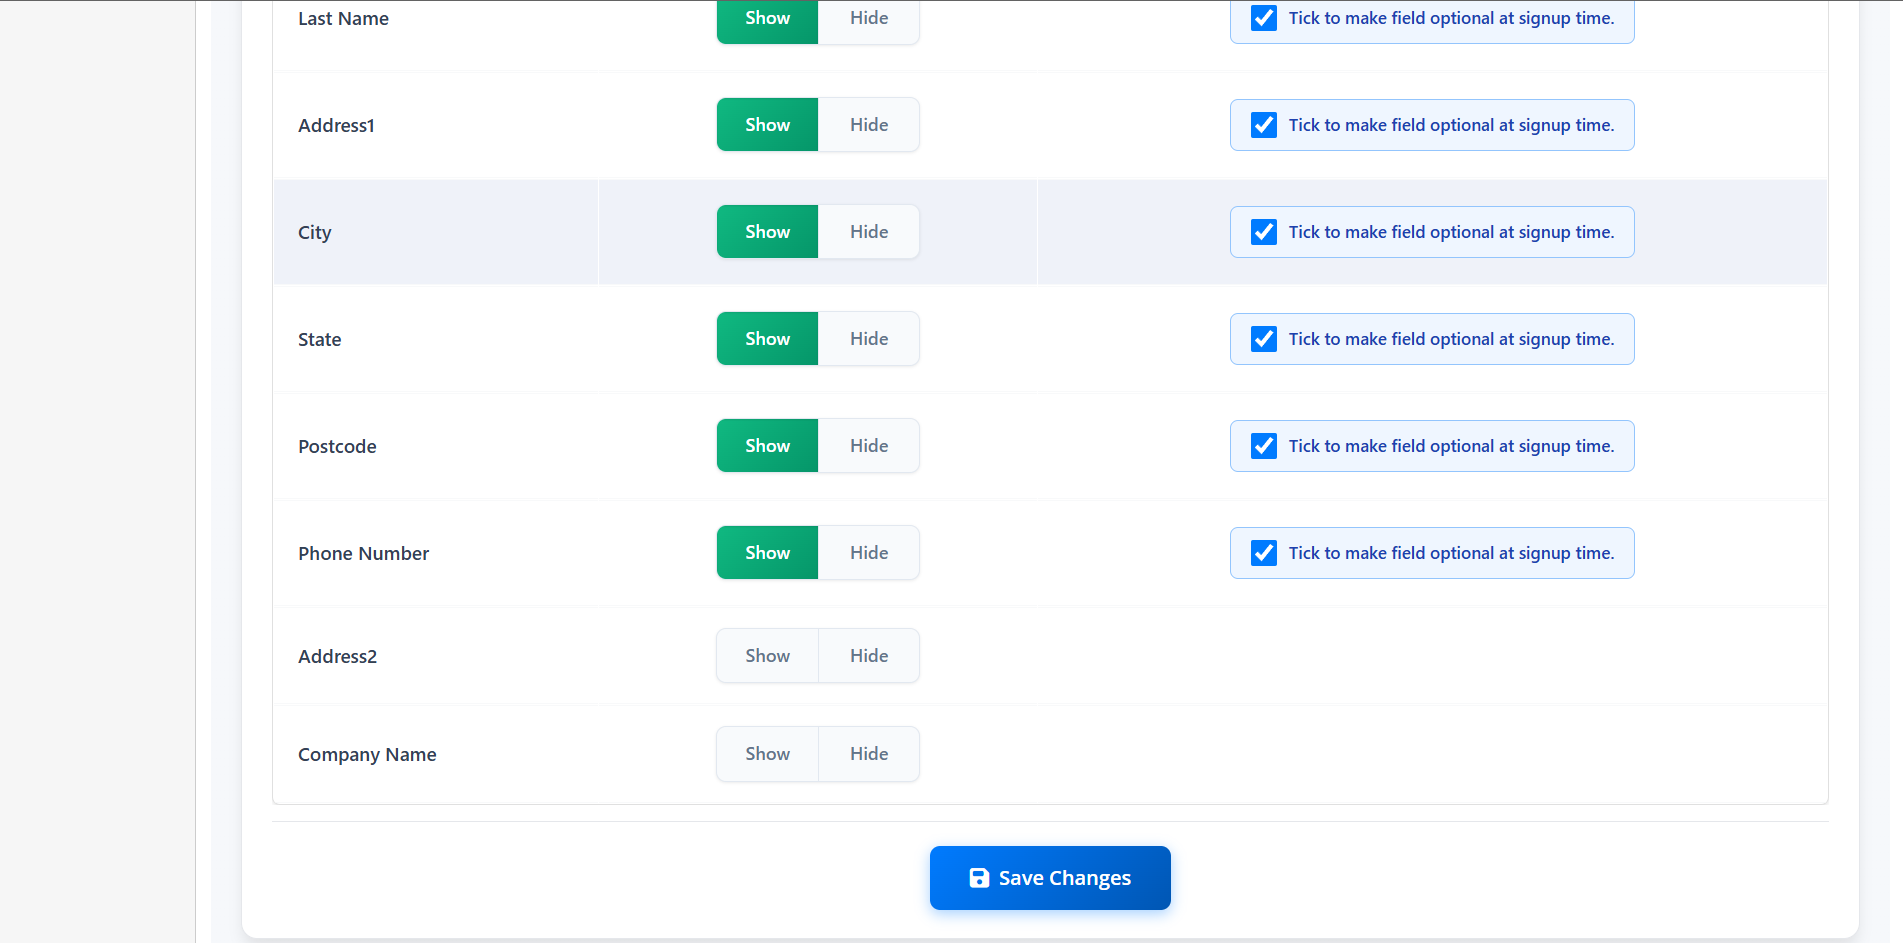Viewport: 1903px width, 943px height.
Task: Hide the State field
Action: tap(868, 338)
